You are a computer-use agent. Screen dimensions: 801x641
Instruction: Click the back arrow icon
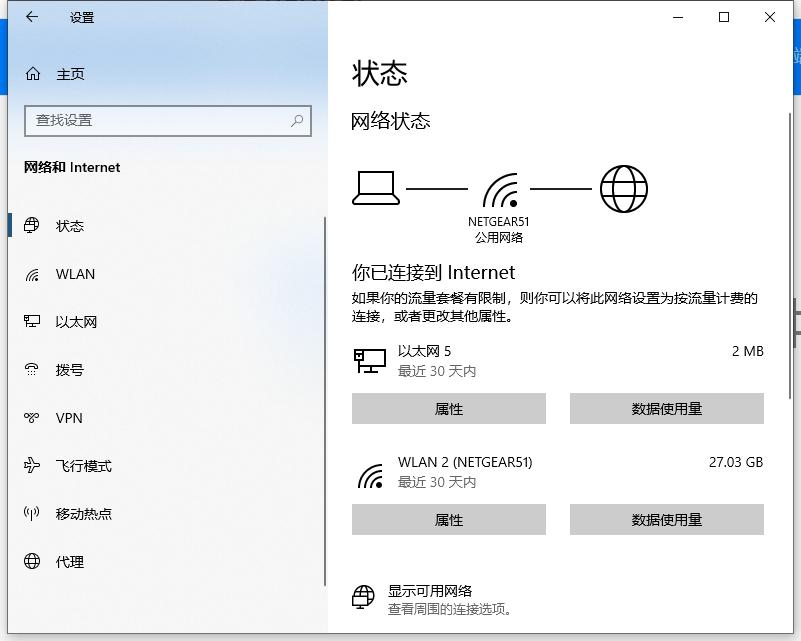pos(29,17)
